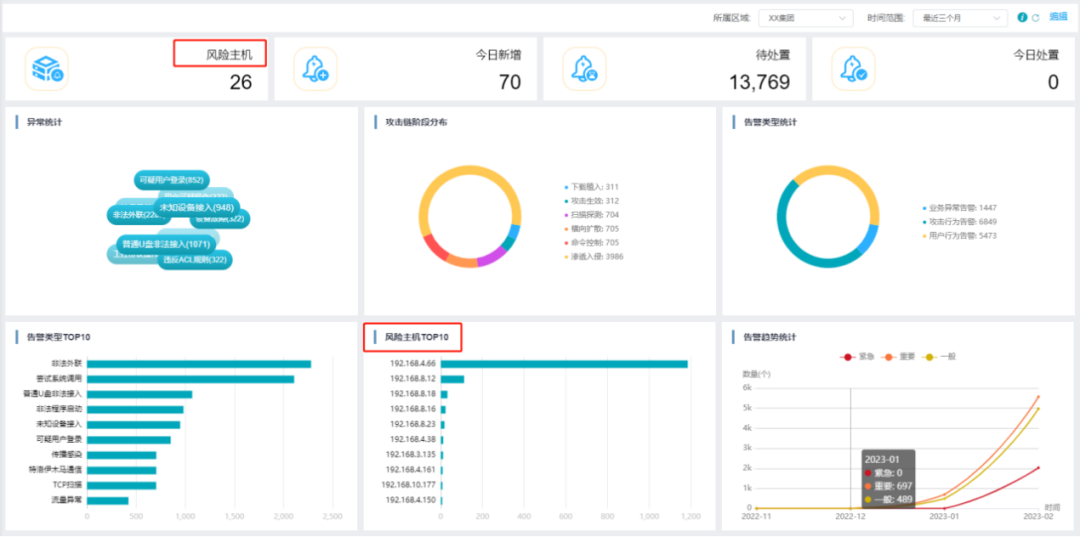This screenshot has width=1080, height=537.
Task: Click the TCP扫描 label in alert TOP10
Action: pyautogui.click(x=68, y=485)
